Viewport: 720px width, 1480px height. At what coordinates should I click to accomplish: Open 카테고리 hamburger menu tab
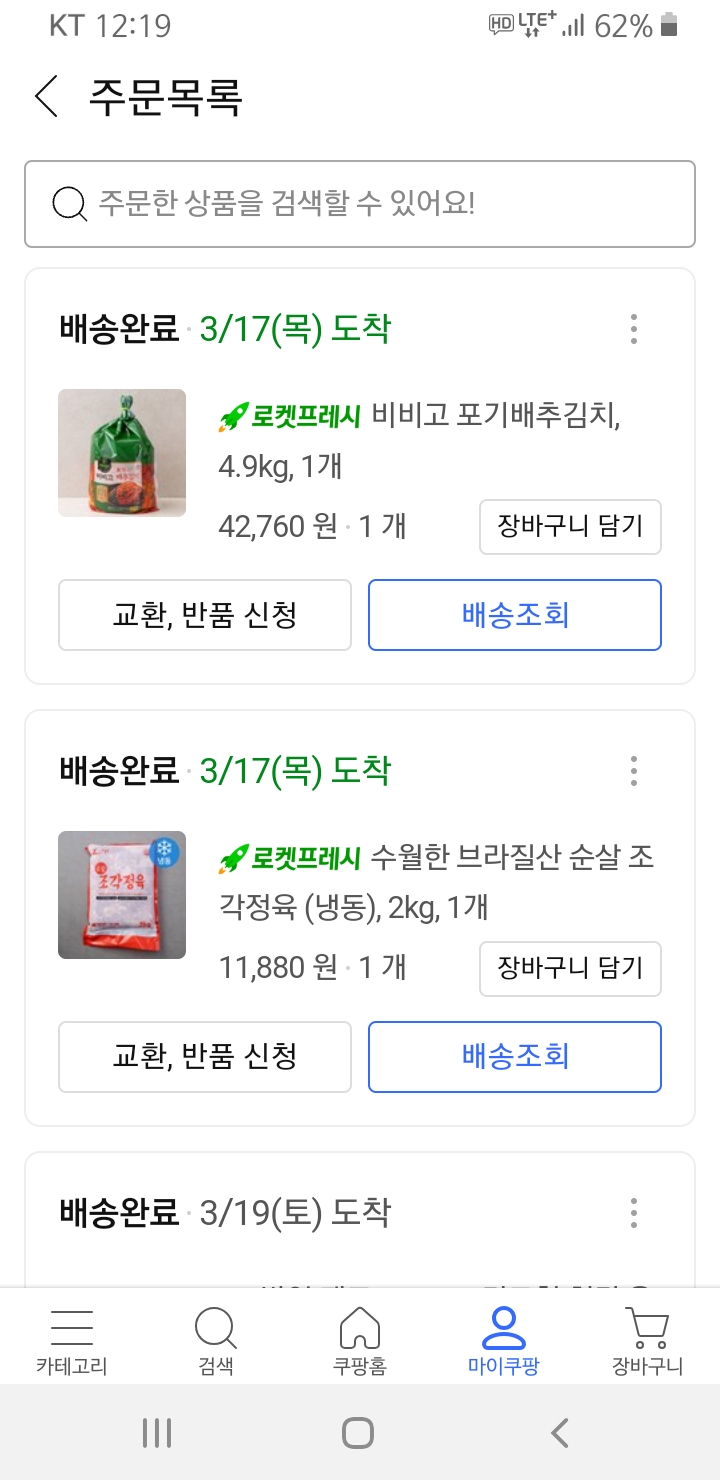[x=71, y=1338]
